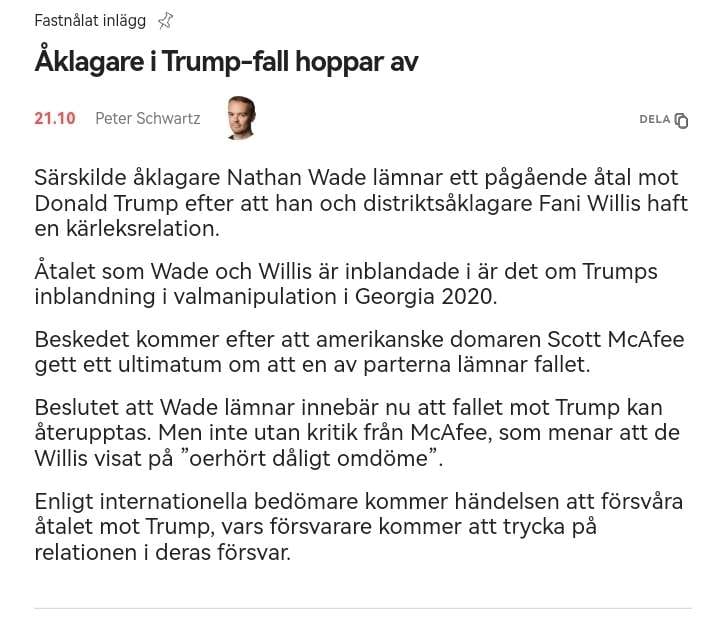Click the paragraph starting "Åtalet som Wade"
The image size is (723, 618).
(345, 285)
